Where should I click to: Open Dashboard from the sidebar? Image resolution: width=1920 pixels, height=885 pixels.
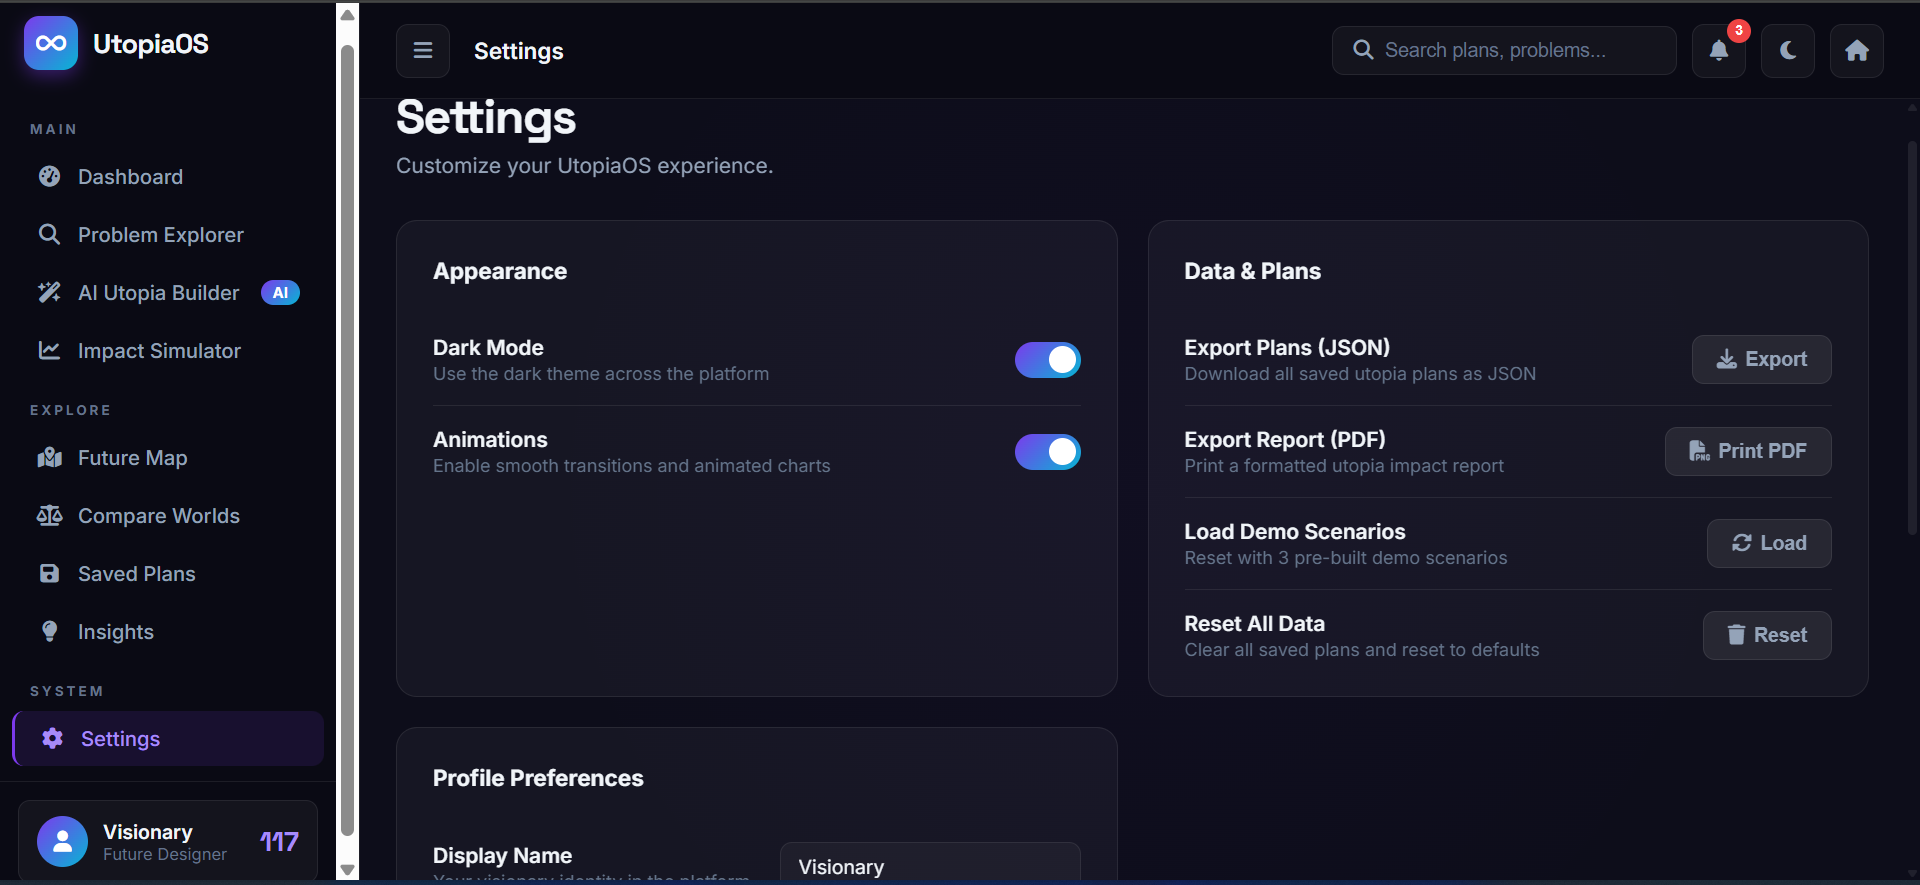pyautogui.click(x=130, y=177)
